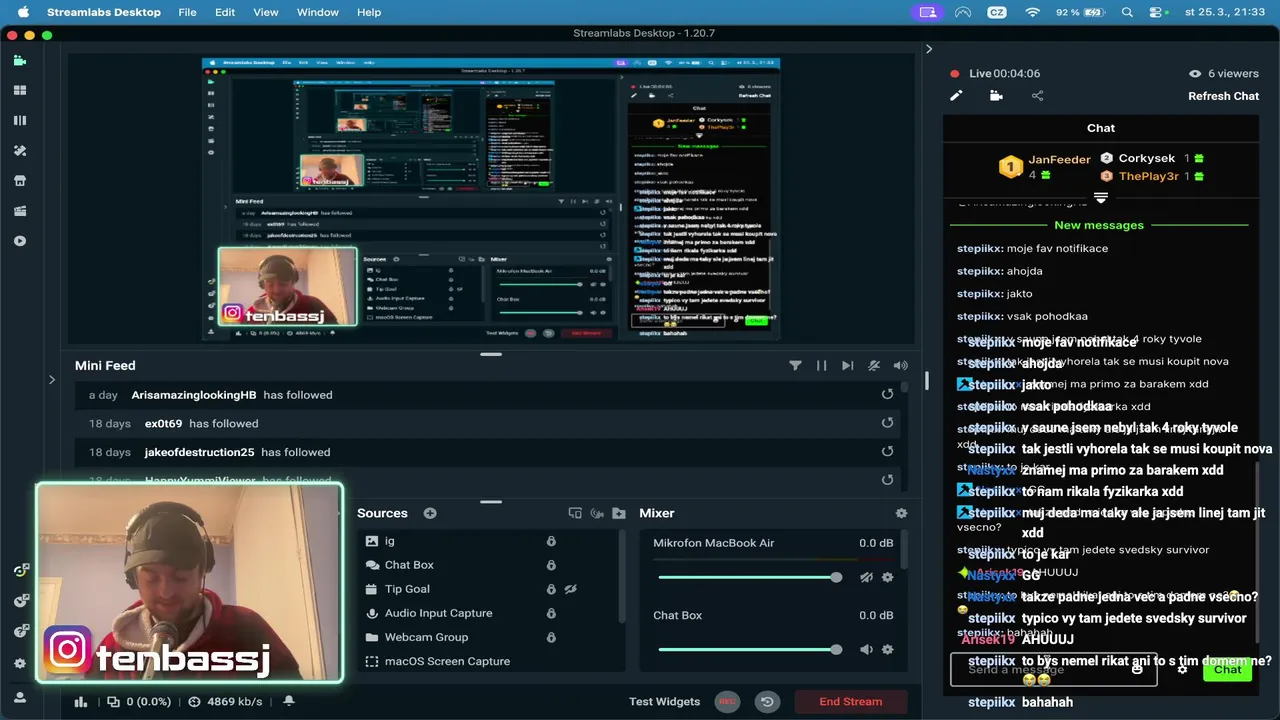The height and width of the screenshot is (720, 1280).
Task: Open the account profile icon in sidebar
Action: click(x=20, y=697)
